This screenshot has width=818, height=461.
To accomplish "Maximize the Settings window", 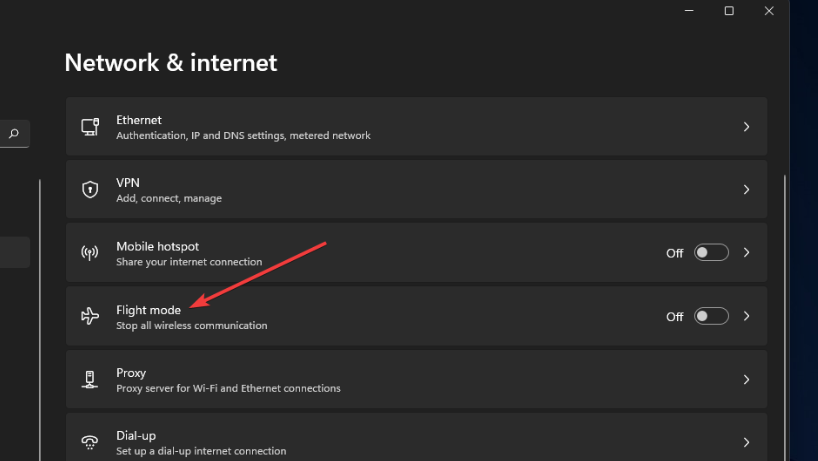I will point(729,11).
